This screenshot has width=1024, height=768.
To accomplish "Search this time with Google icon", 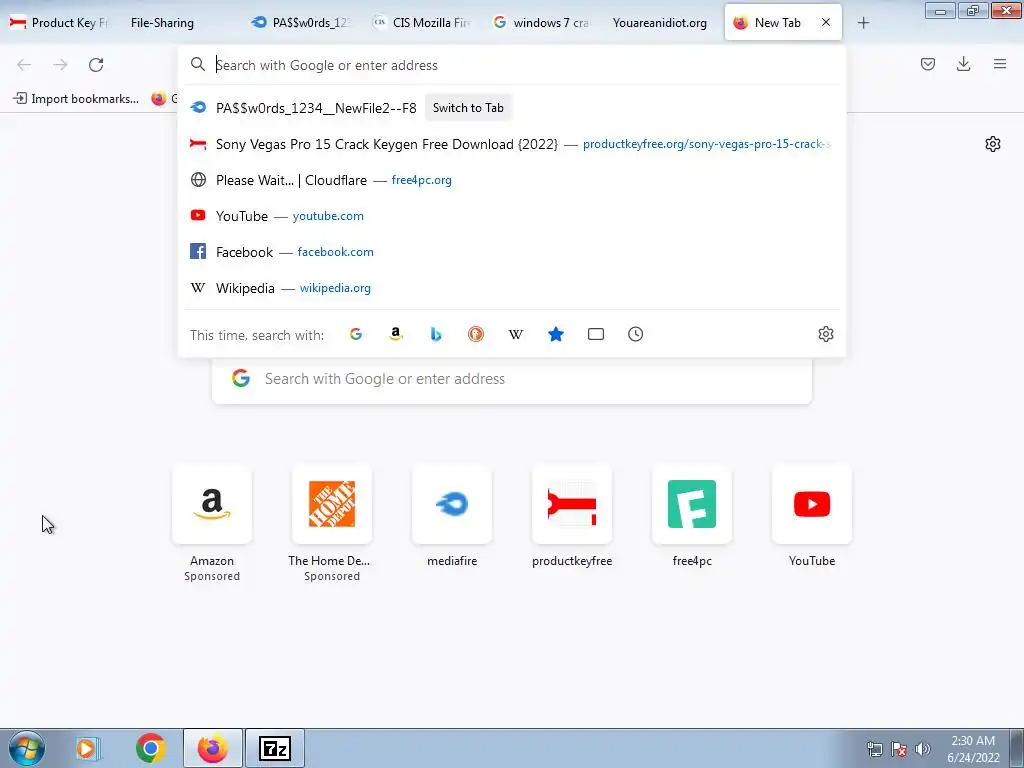I will [x=356, y=334].
